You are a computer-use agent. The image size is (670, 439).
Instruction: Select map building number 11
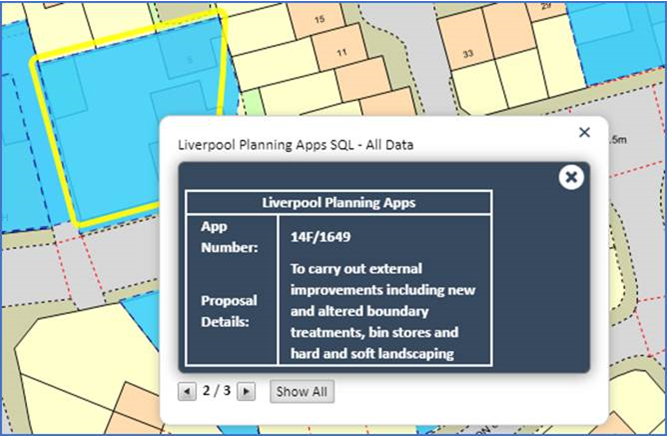click(x=342, y=53)
